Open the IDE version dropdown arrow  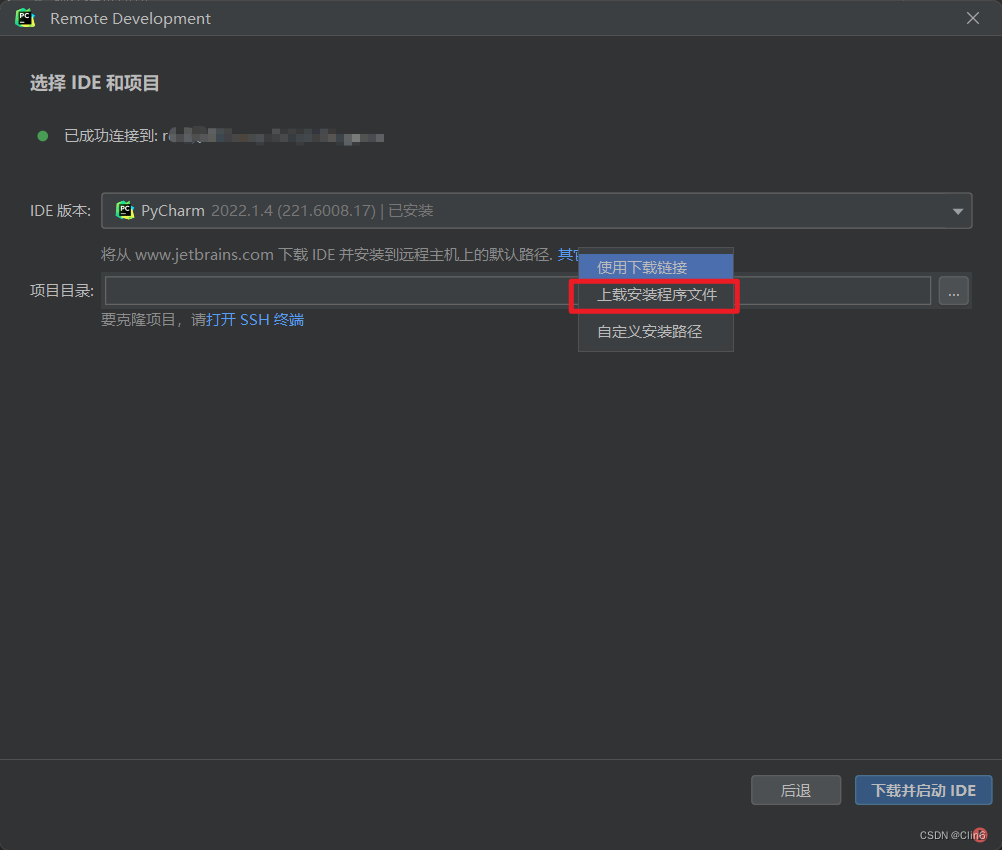(x=957, y=212)
